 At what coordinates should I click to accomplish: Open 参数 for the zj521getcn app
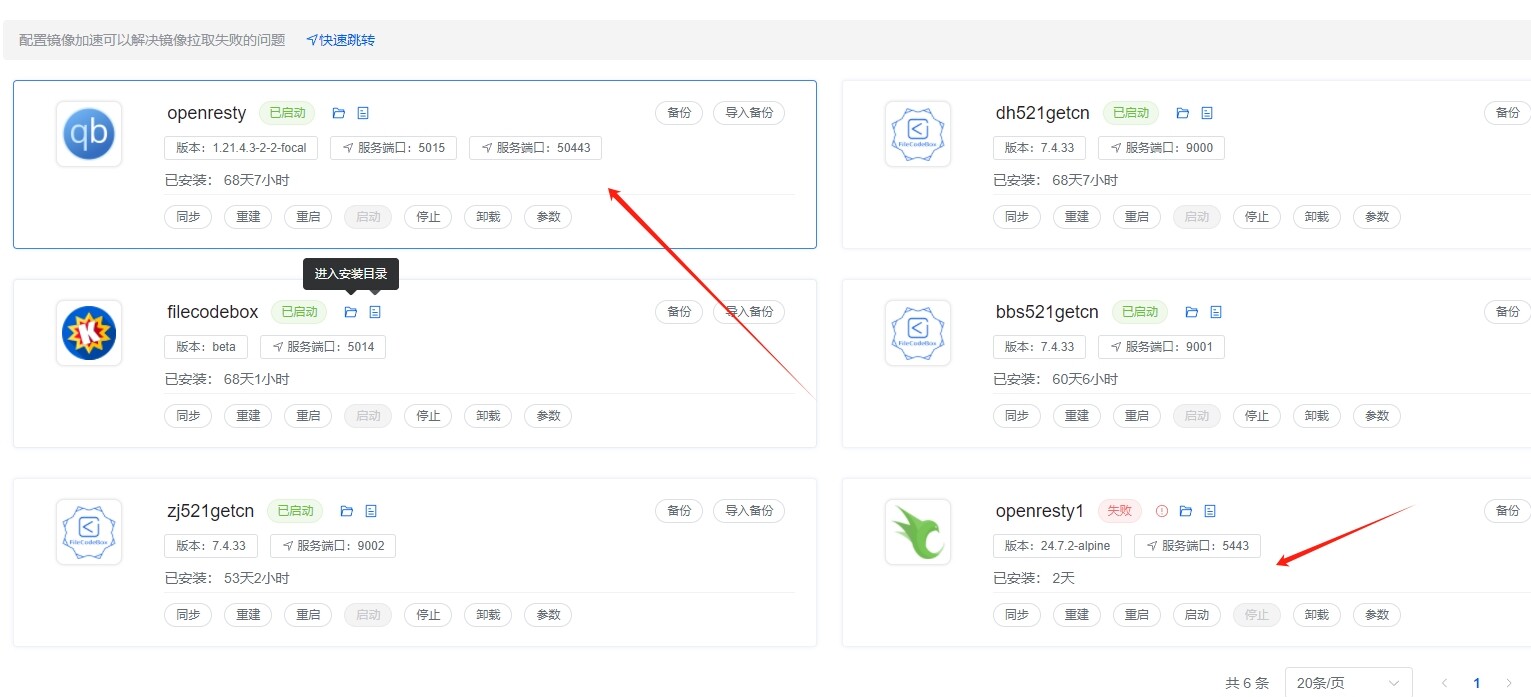548,615
